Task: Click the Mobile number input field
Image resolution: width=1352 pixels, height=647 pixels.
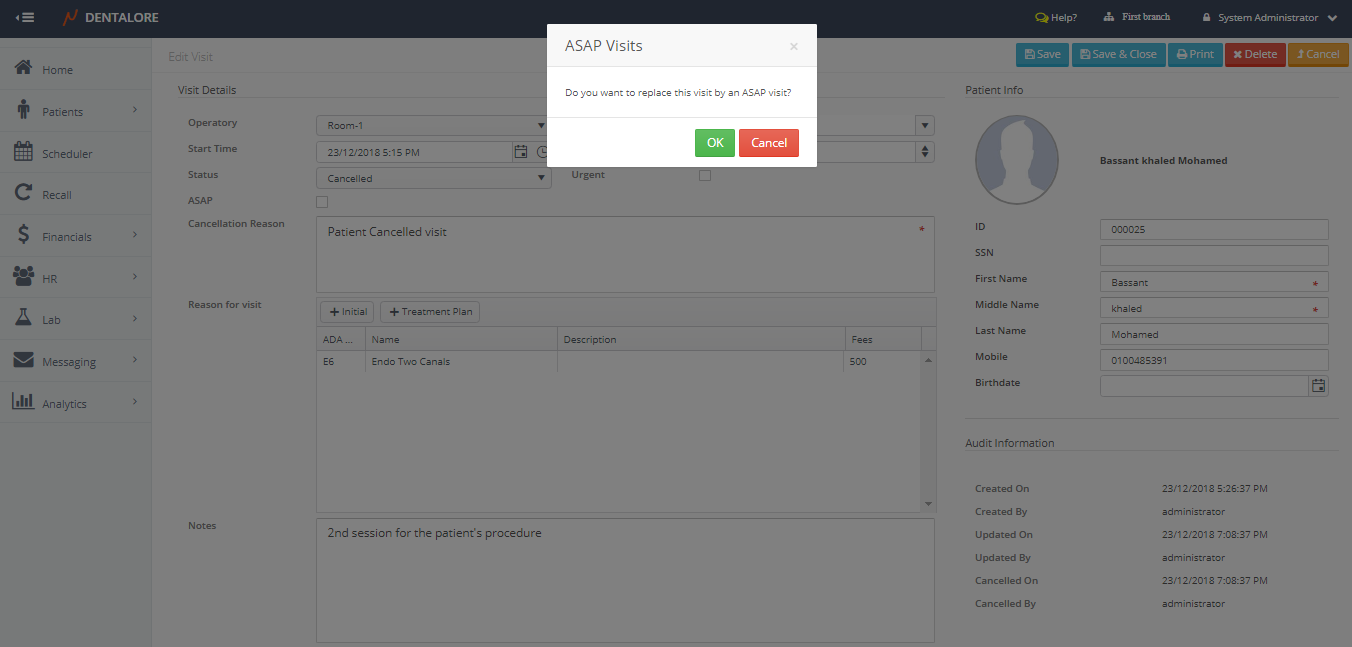Action: point(1213,360)
